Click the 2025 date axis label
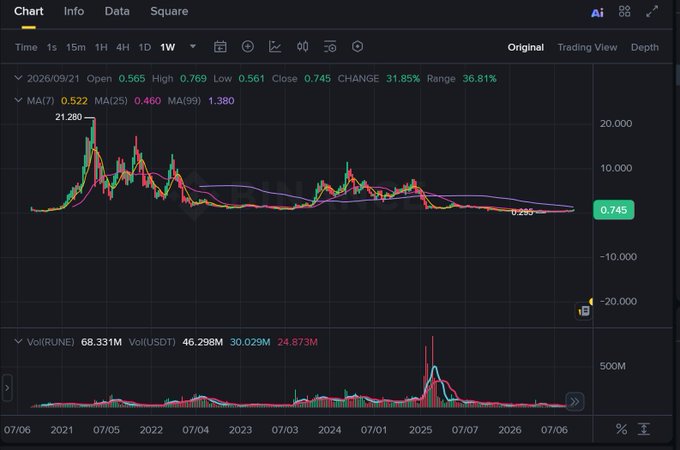Image resolution: width=680 pixels, height=450 pixels. point(420,430)
